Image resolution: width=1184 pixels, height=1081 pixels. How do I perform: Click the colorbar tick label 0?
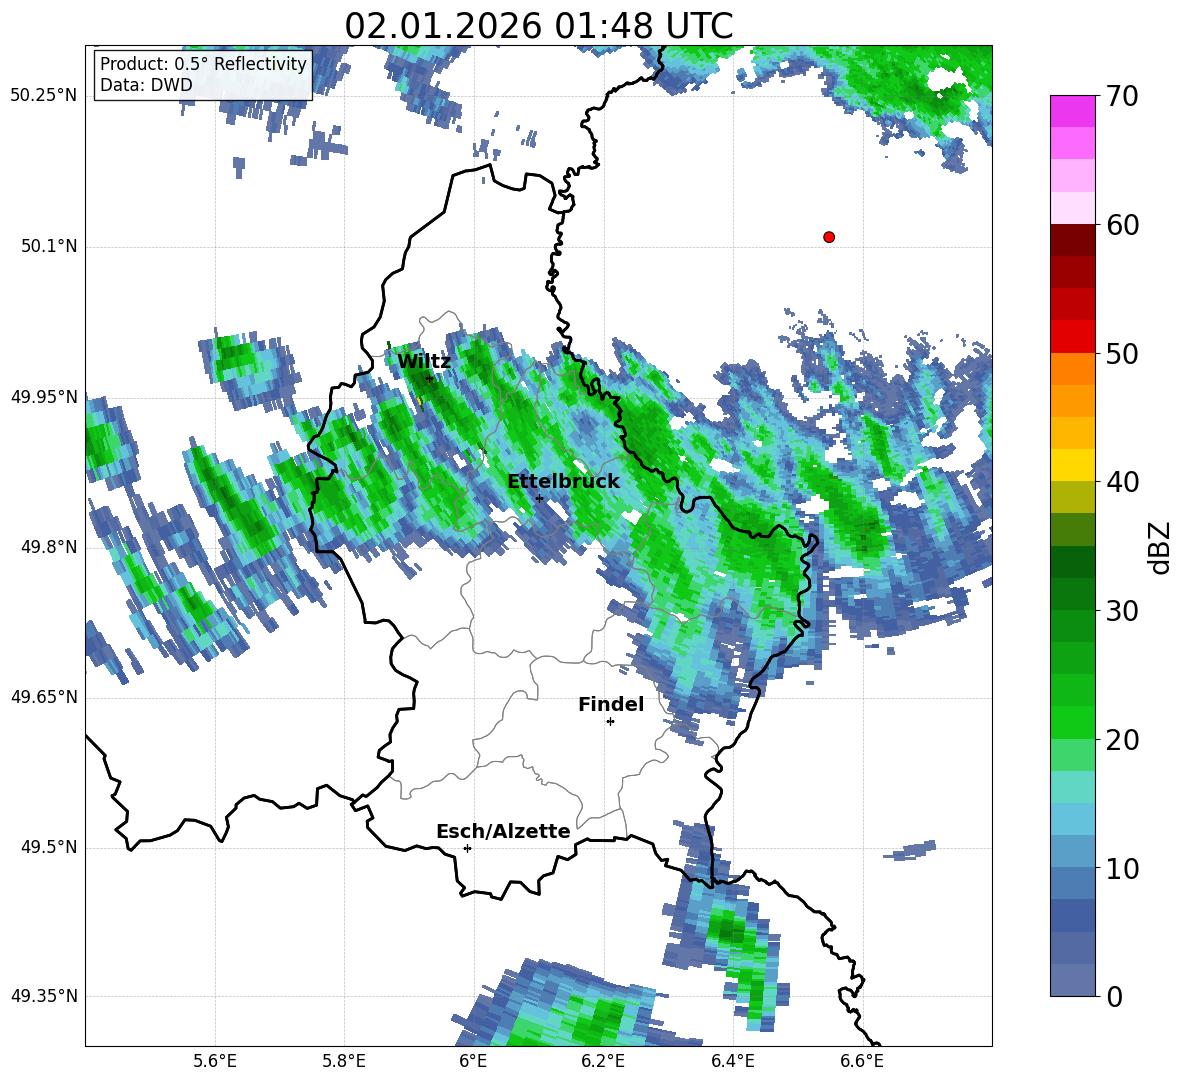point(1114,996)
